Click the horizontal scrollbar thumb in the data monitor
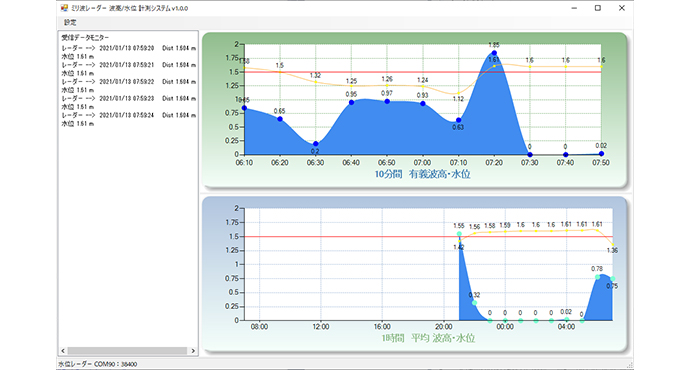The image size is (690, 370). [128, 351]
